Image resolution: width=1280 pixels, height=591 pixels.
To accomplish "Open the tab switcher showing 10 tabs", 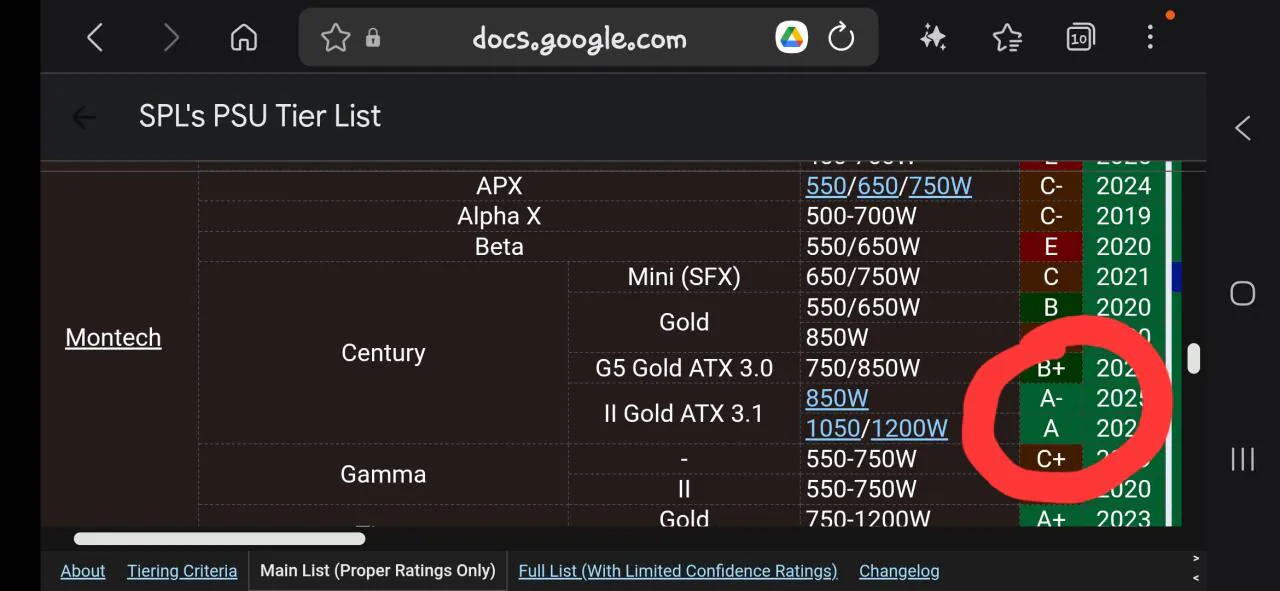I will coord(1080,37).
